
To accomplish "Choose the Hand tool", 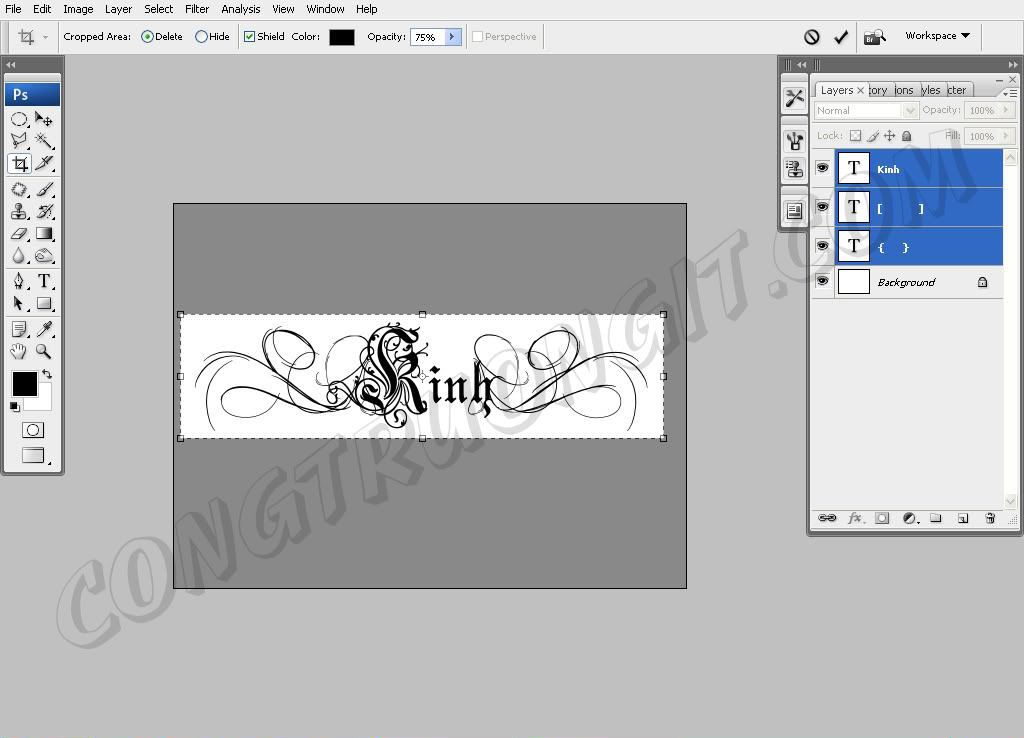I will click(x=18, y=351).
